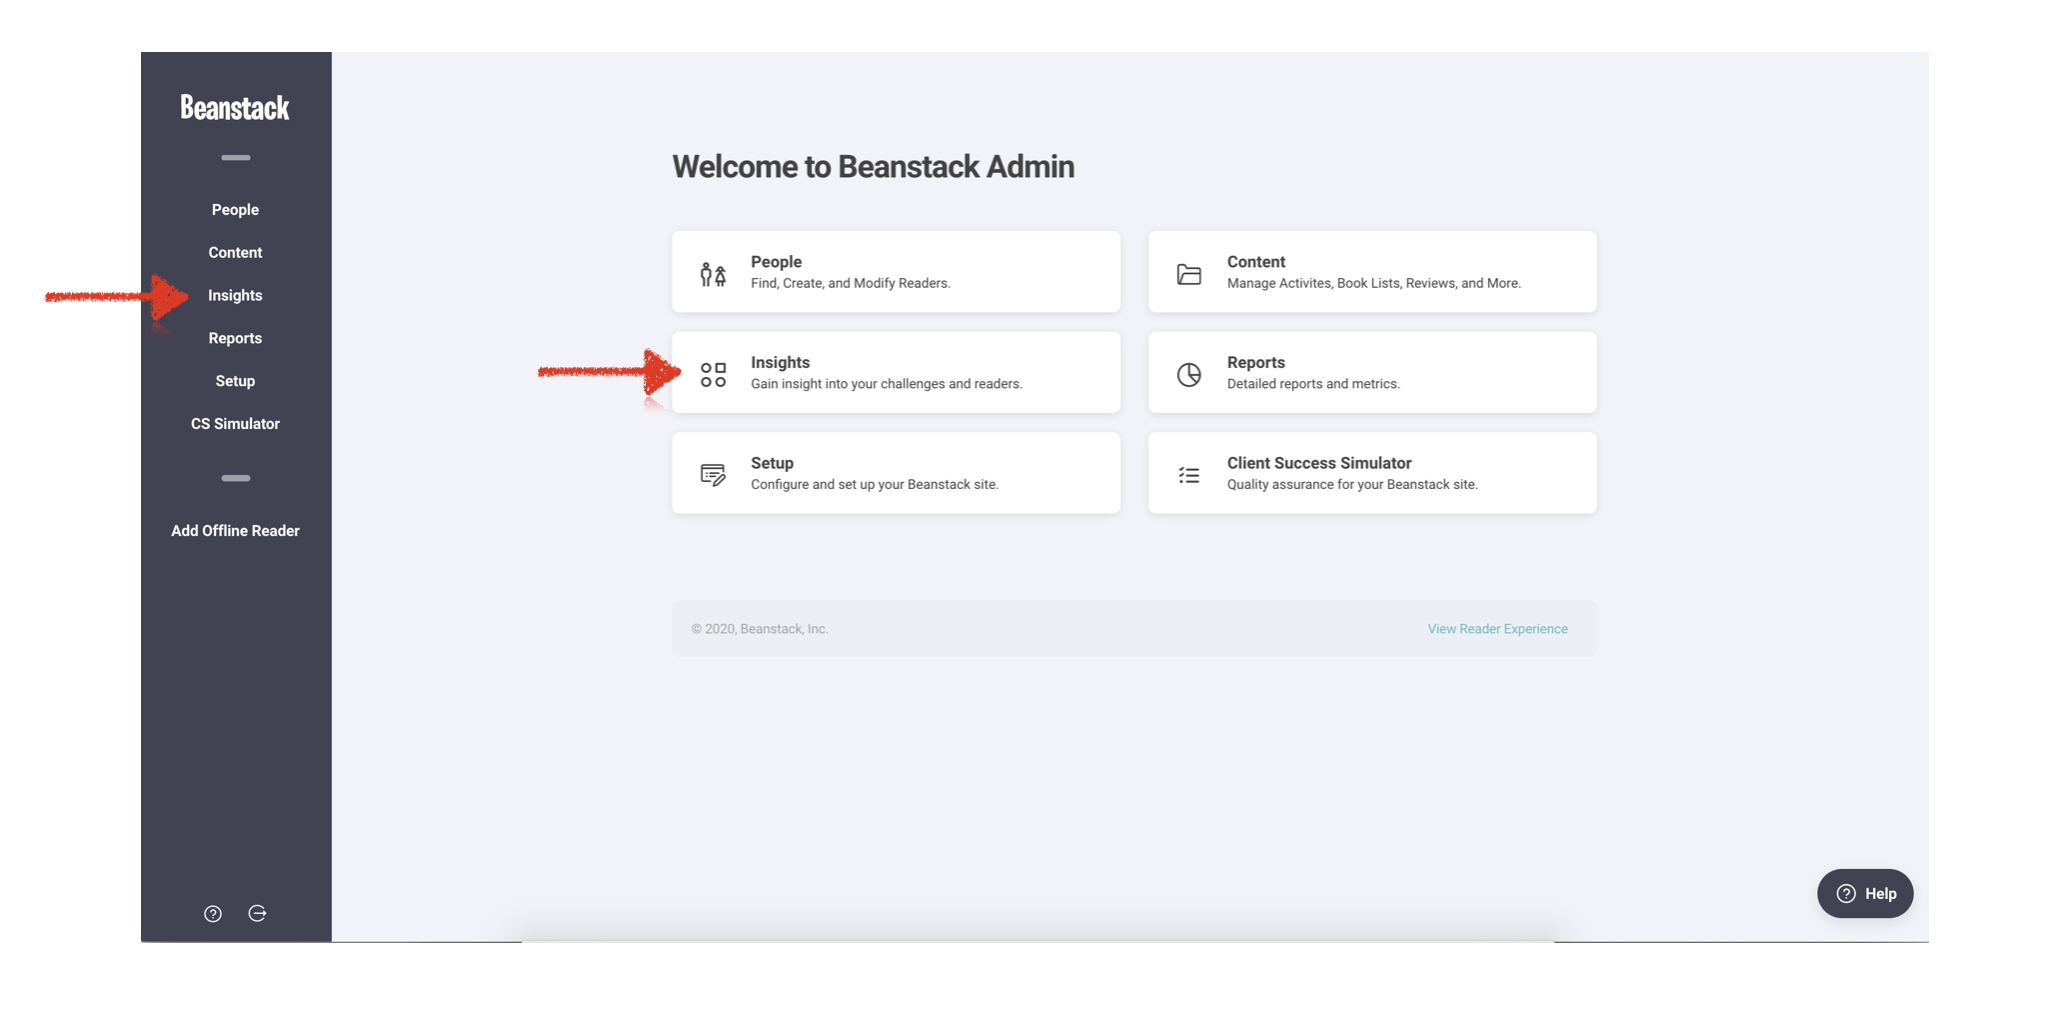The height and width of the screenshot is (1028, 2046).
Task: Click the Client Success Simulator checklist icon
Action: pos(1189,475)
